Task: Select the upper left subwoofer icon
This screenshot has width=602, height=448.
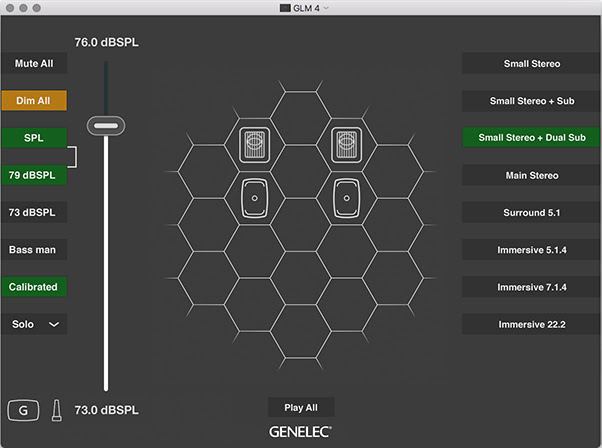Action: click(255, 145)
